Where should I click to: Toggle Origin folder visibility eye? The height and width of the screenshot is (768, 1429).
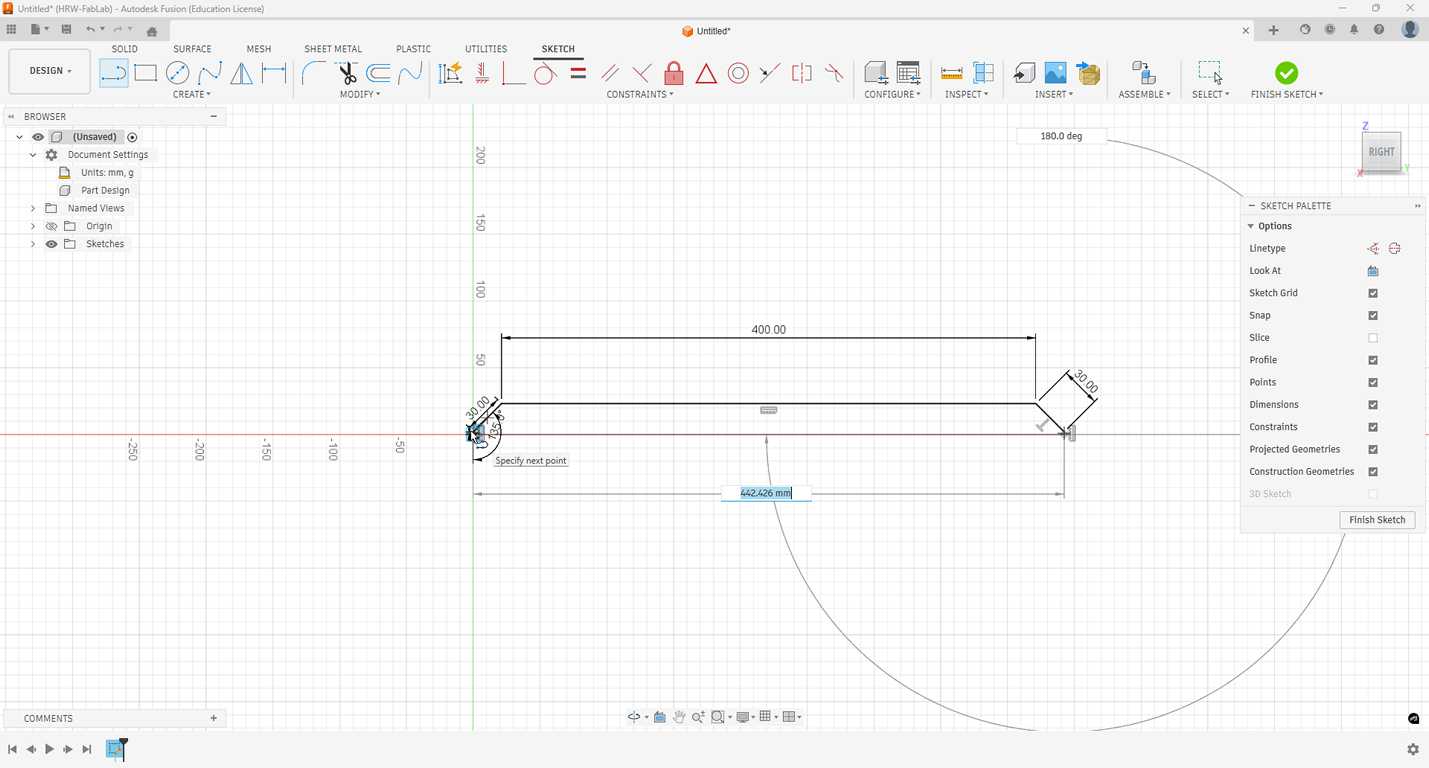(51, 226)
